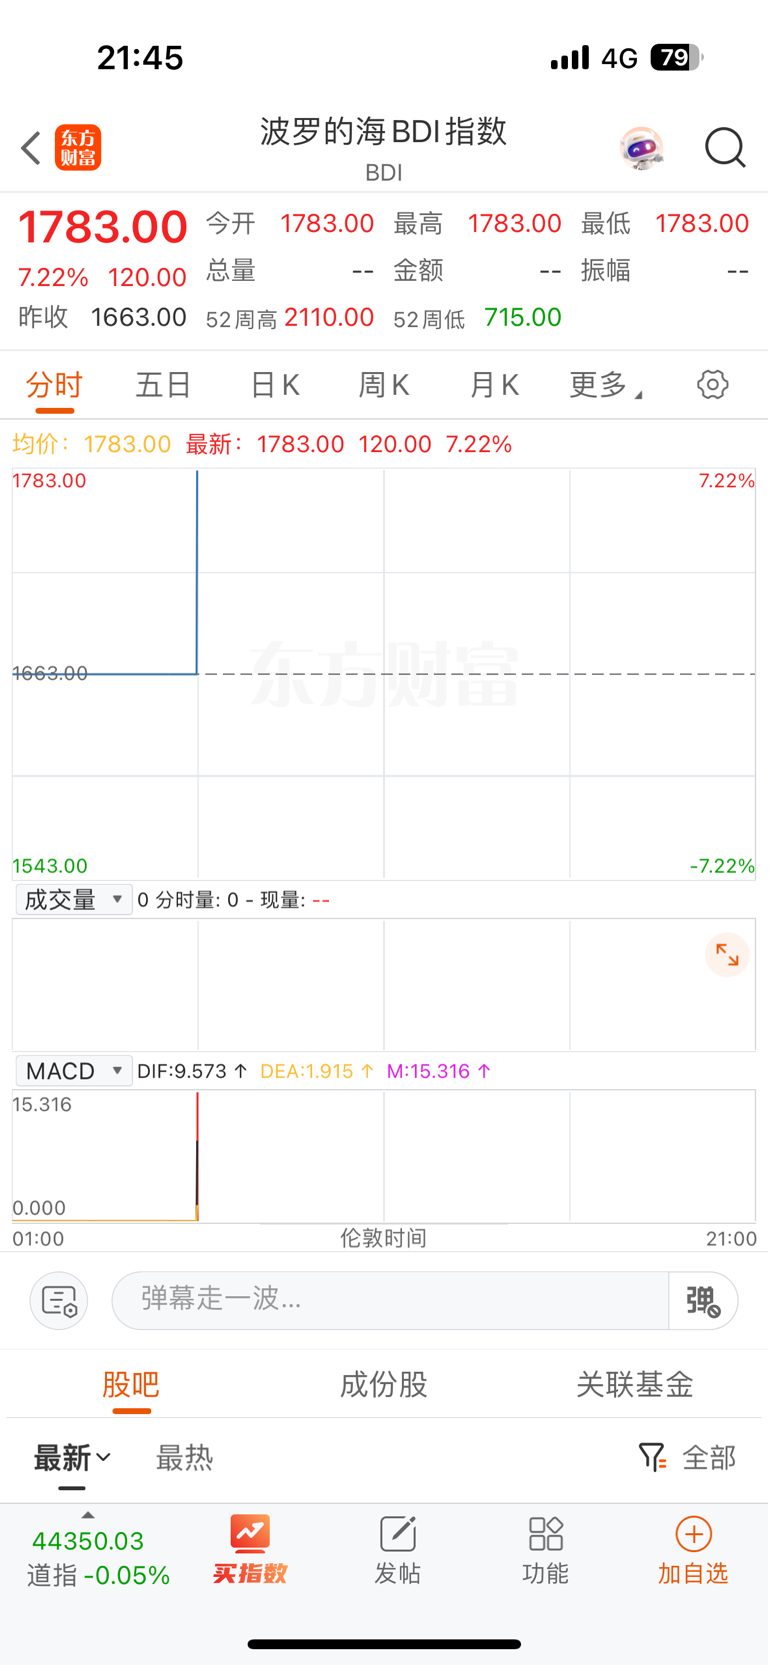769x1665 pixels.
Task: Open the 全部 filter button
Action: click(x=687, y=1458)
